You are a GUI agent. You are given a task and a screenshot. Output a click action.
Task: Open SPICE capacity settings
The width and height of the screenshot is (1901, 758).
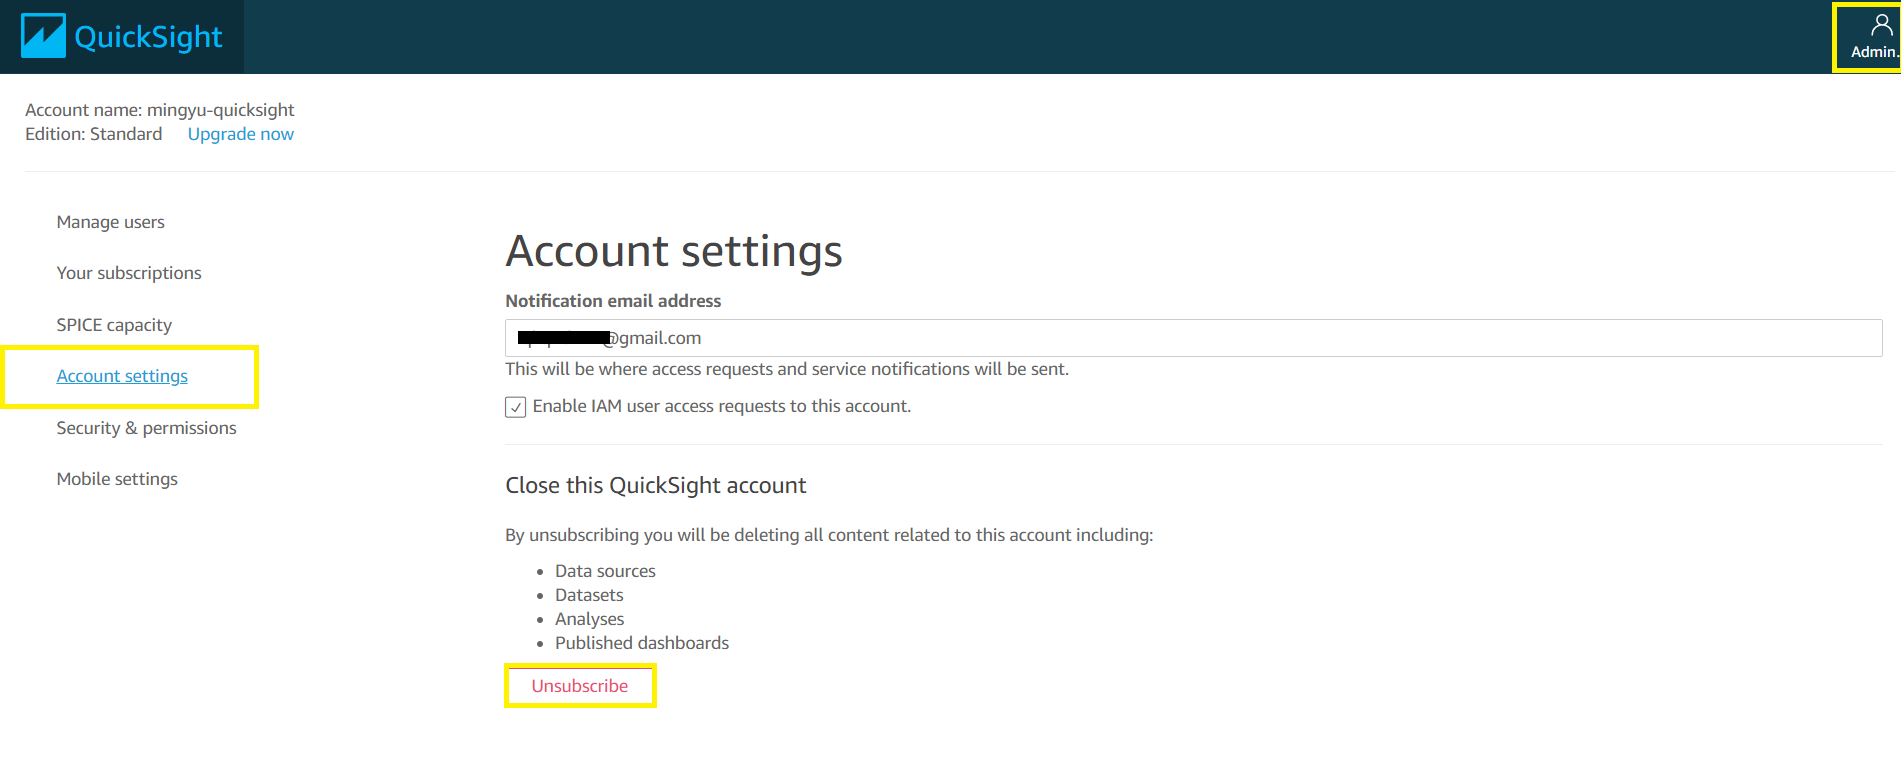[114, 325]
